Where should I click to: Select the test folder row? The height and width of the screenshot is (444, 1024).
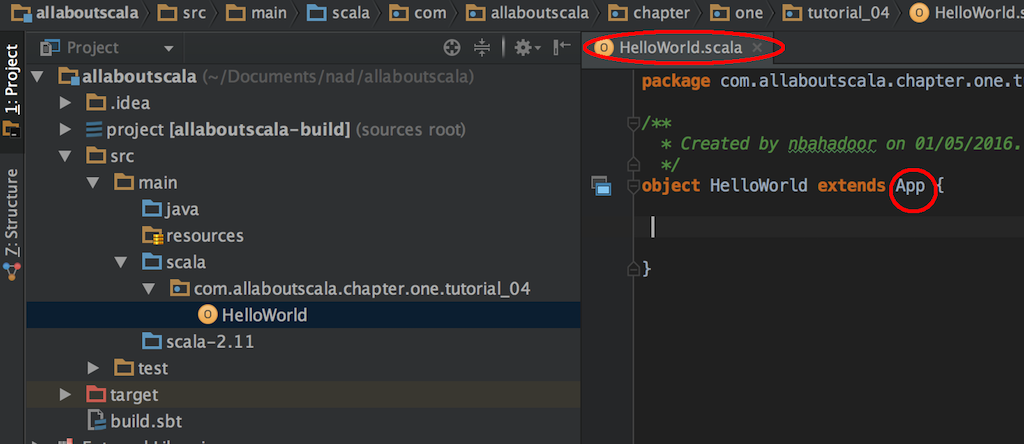(303, 368)
